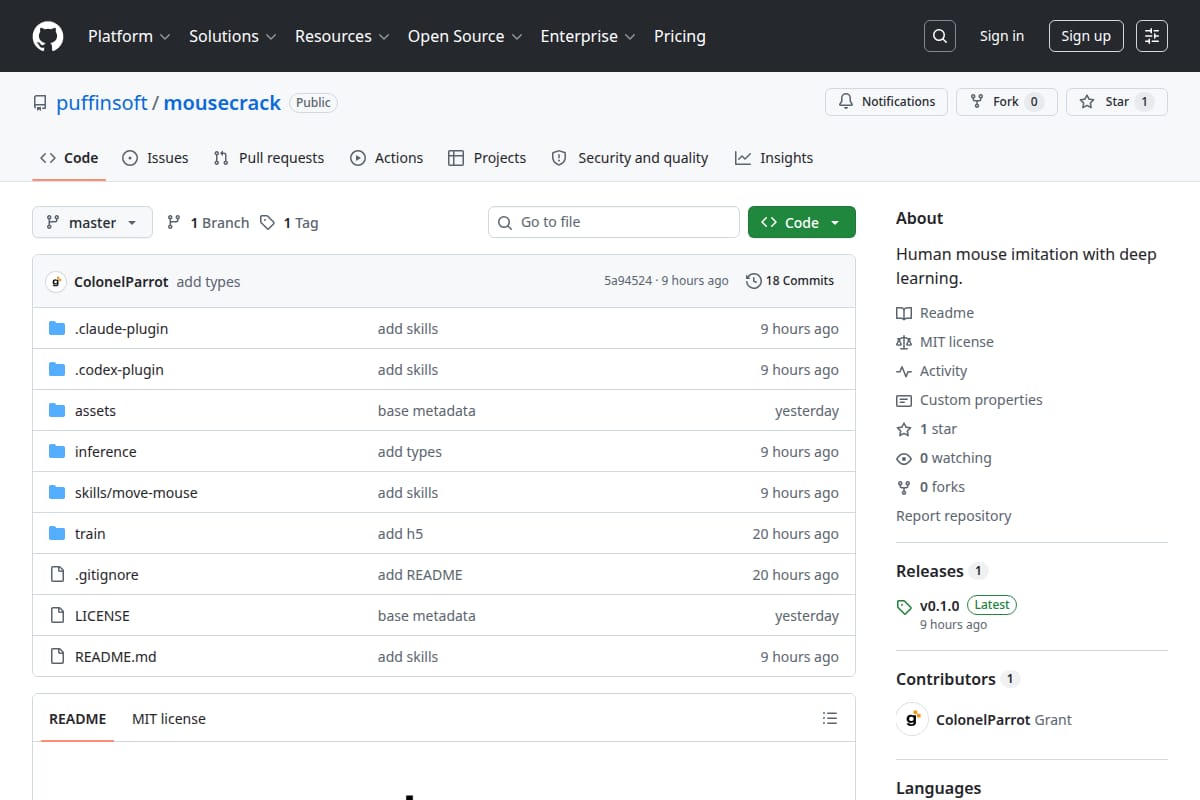The height and width of the screenshot is (800, 1200).
Task: Click the branch icon beside 1 Branch
Action: pyautogui.click(x=174, y=223)
